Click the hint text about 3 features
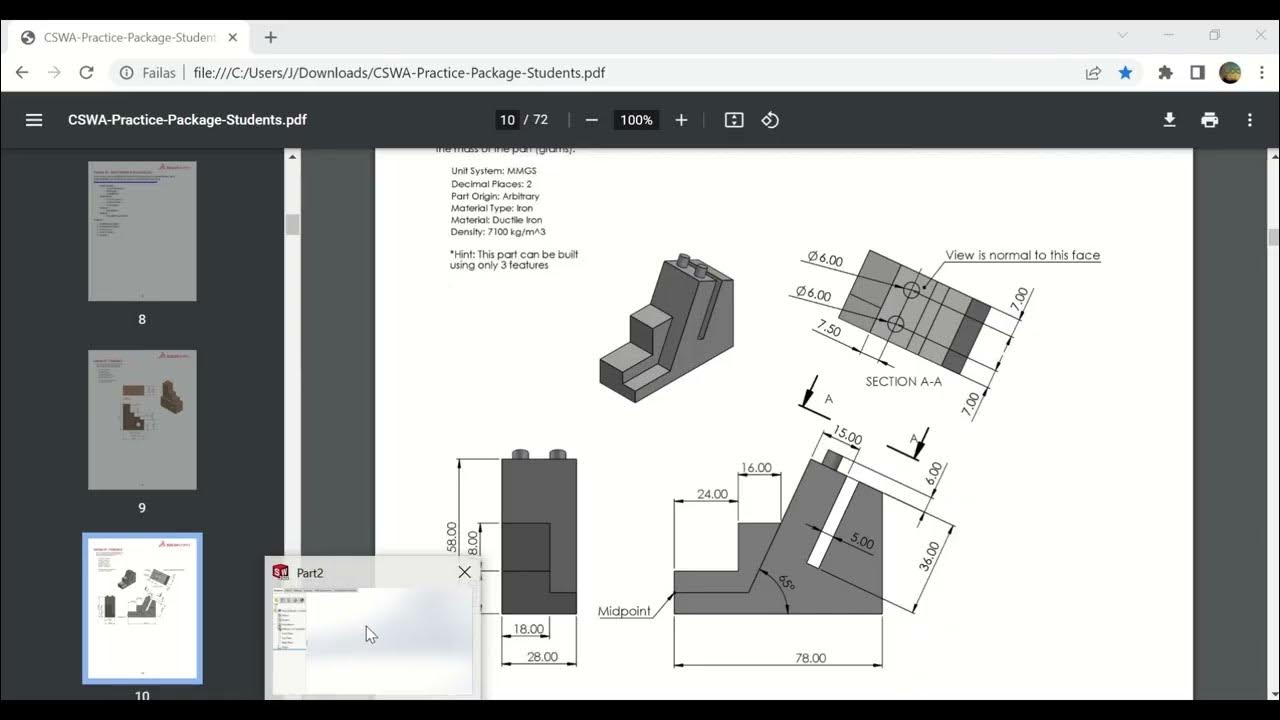This screenshot has width=1280, height=720. click(514, 260)
